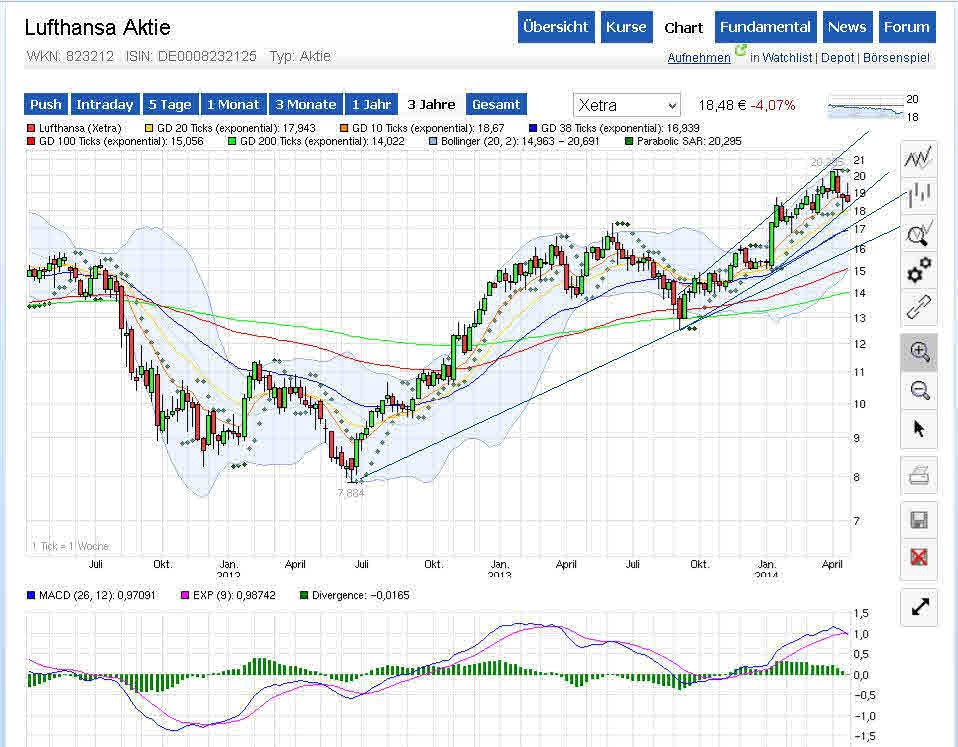
Task: Click the chain link icon
Action: tap(918, 307)
